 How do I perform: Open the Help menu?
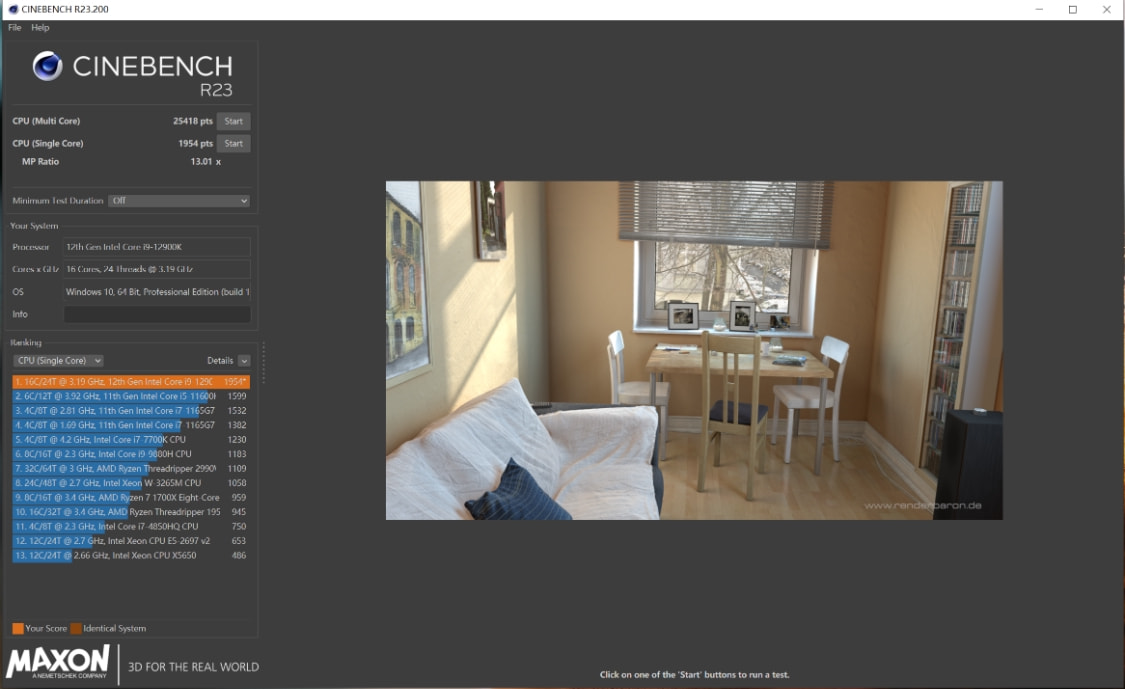coord(40,27)
